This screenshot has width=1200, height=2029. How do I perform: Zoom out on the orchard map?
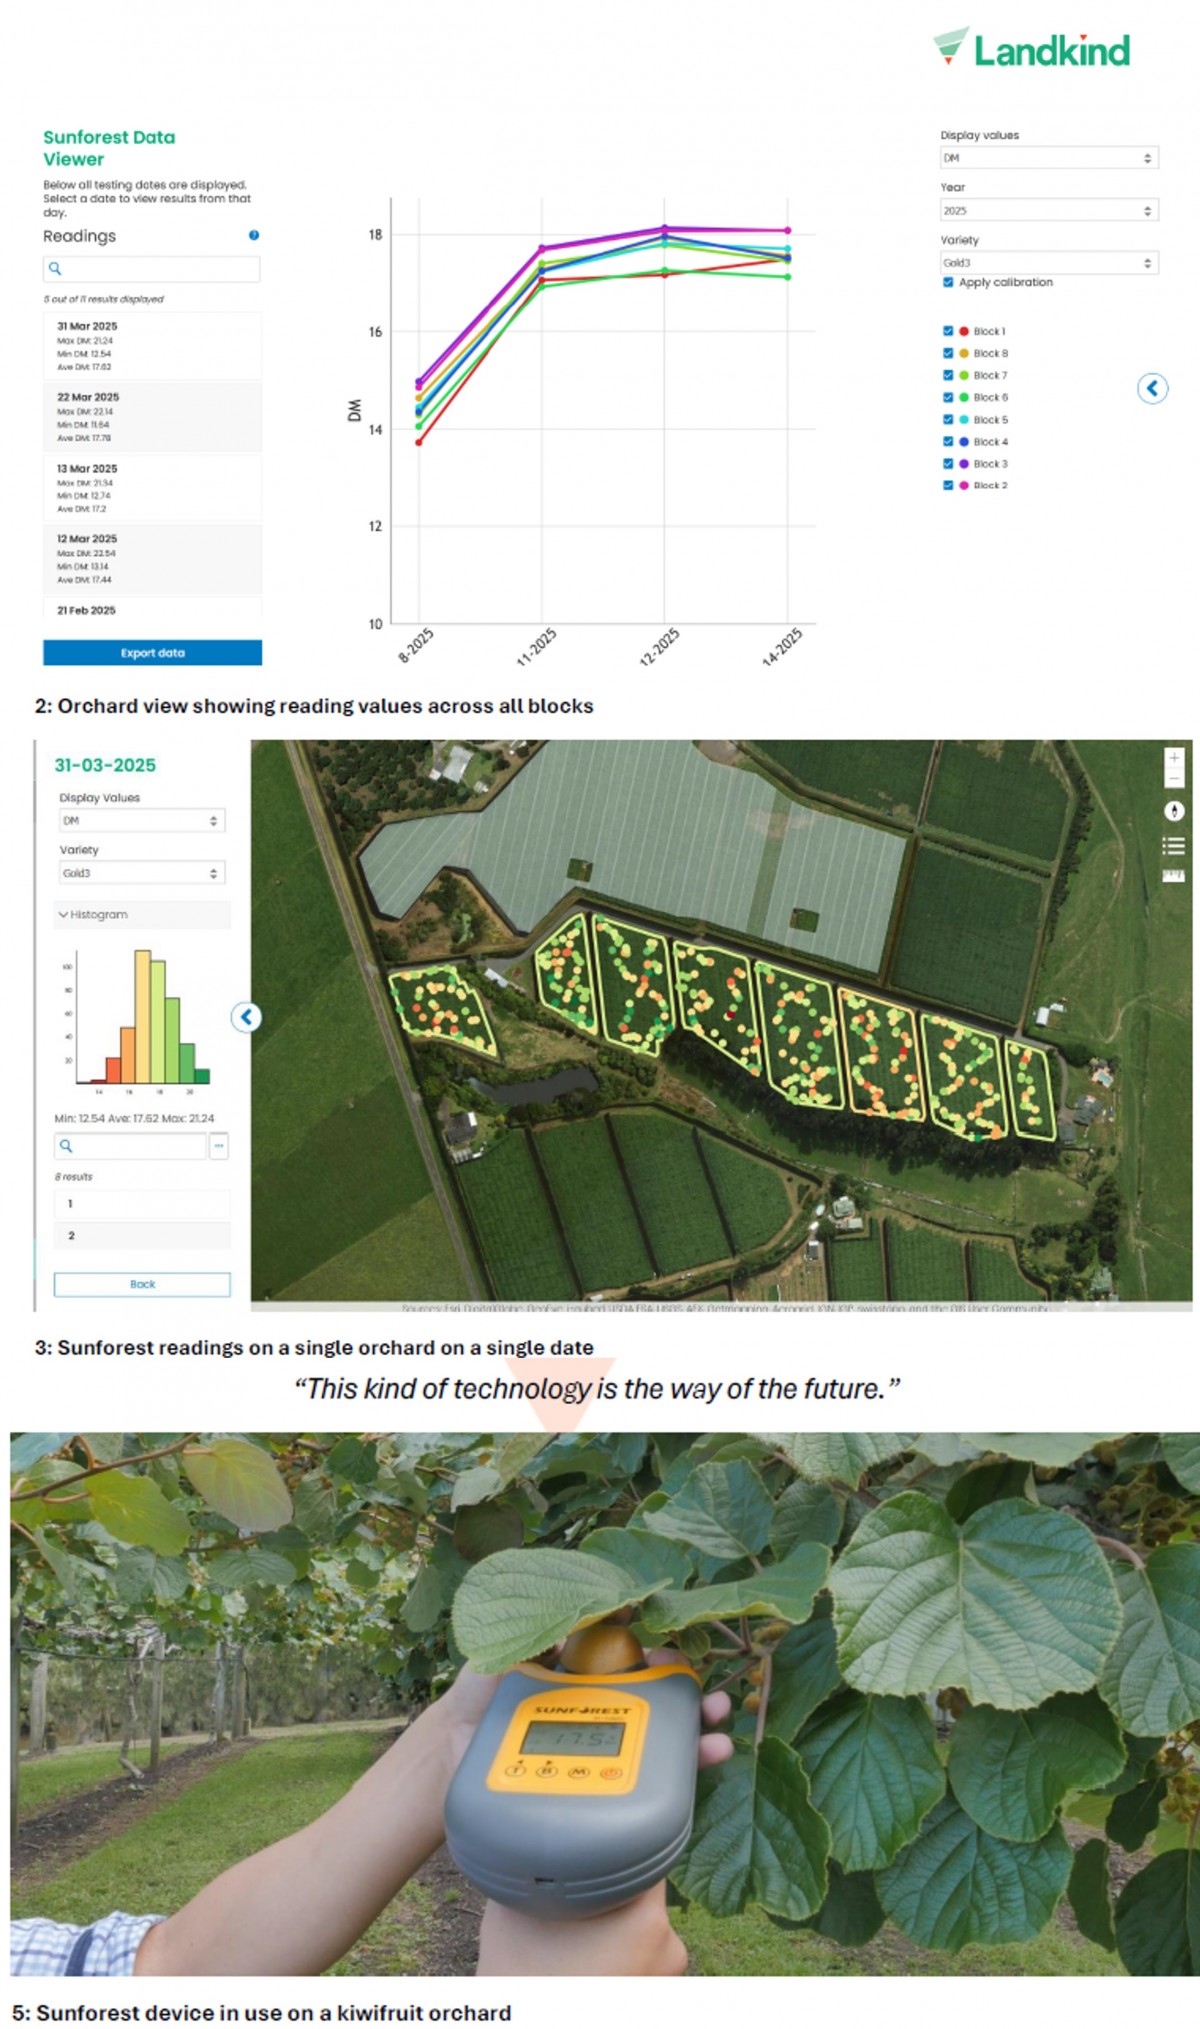(1175, 779)
